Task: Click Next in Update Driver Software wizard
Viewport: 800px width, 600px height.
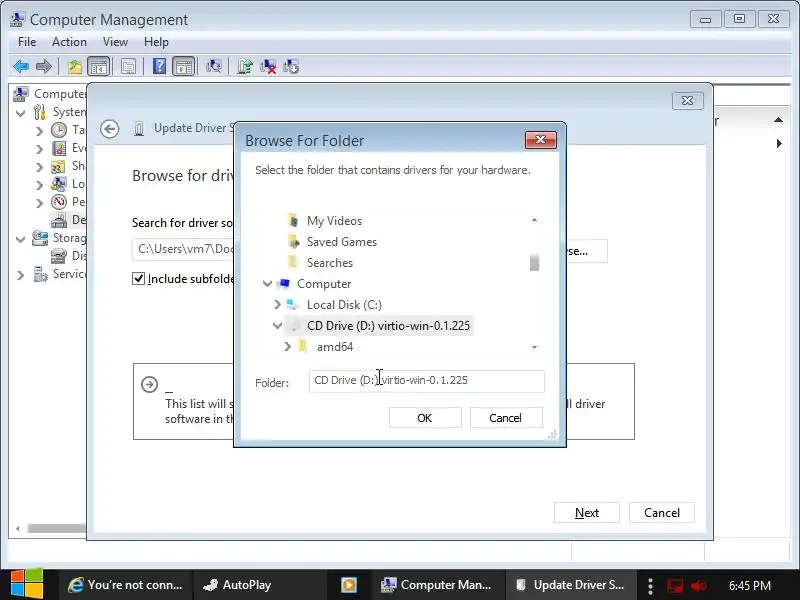Action: point(587,513)
